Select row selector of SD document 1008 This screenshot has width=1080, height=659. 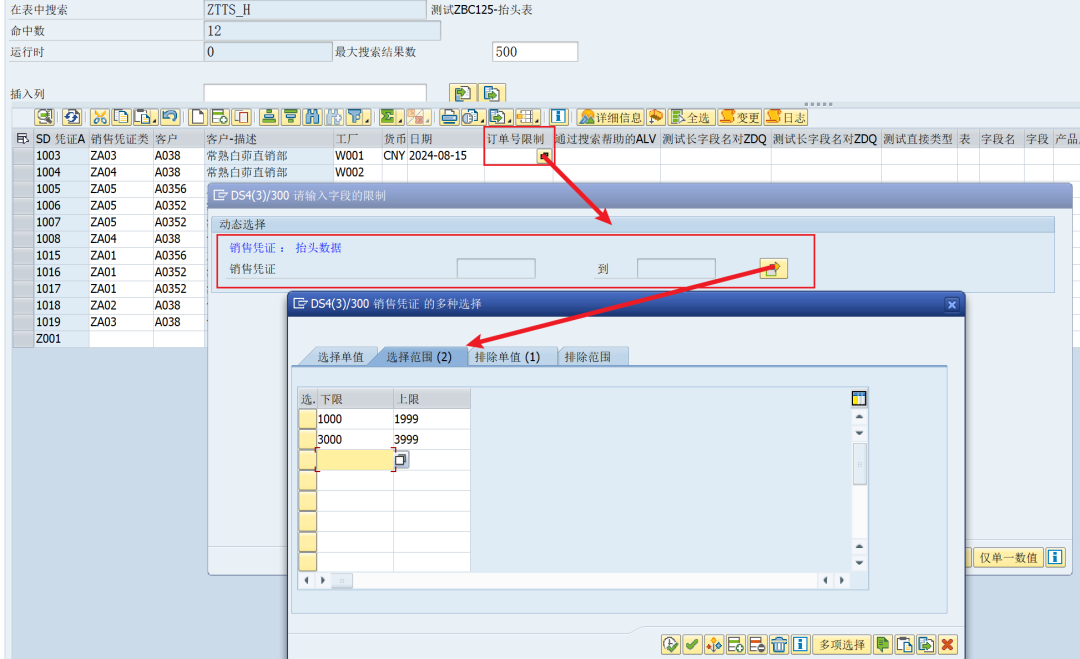coord(23,239)
